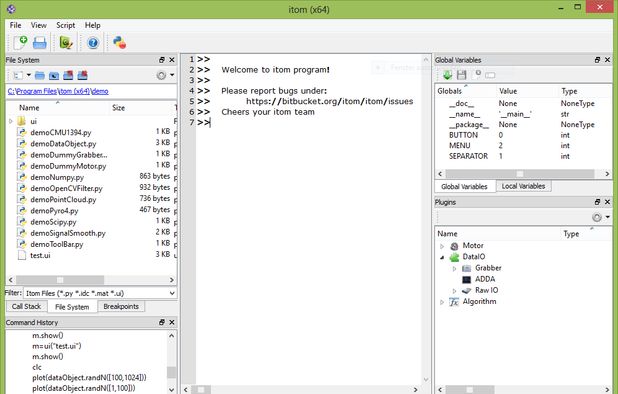Open the Script menu

[65, 25]
